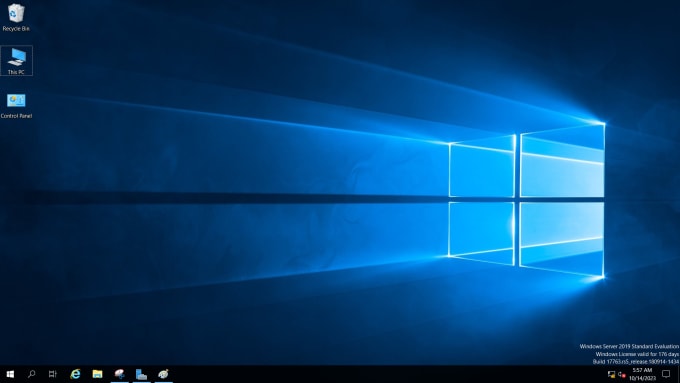
Task: Select the Control Panel desktop shortcut
Action: pos(16,106)
